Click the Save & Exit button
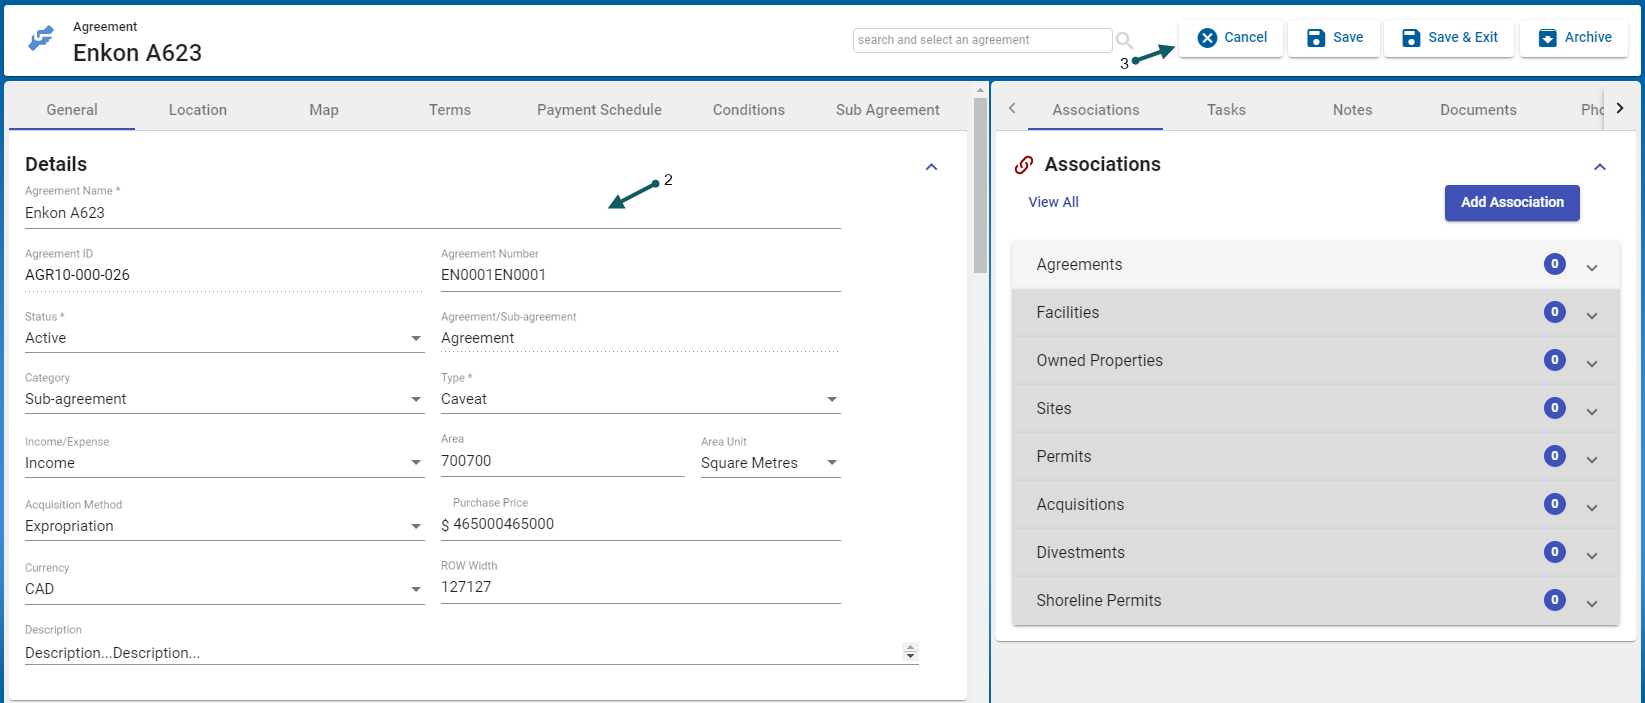 1449,38
